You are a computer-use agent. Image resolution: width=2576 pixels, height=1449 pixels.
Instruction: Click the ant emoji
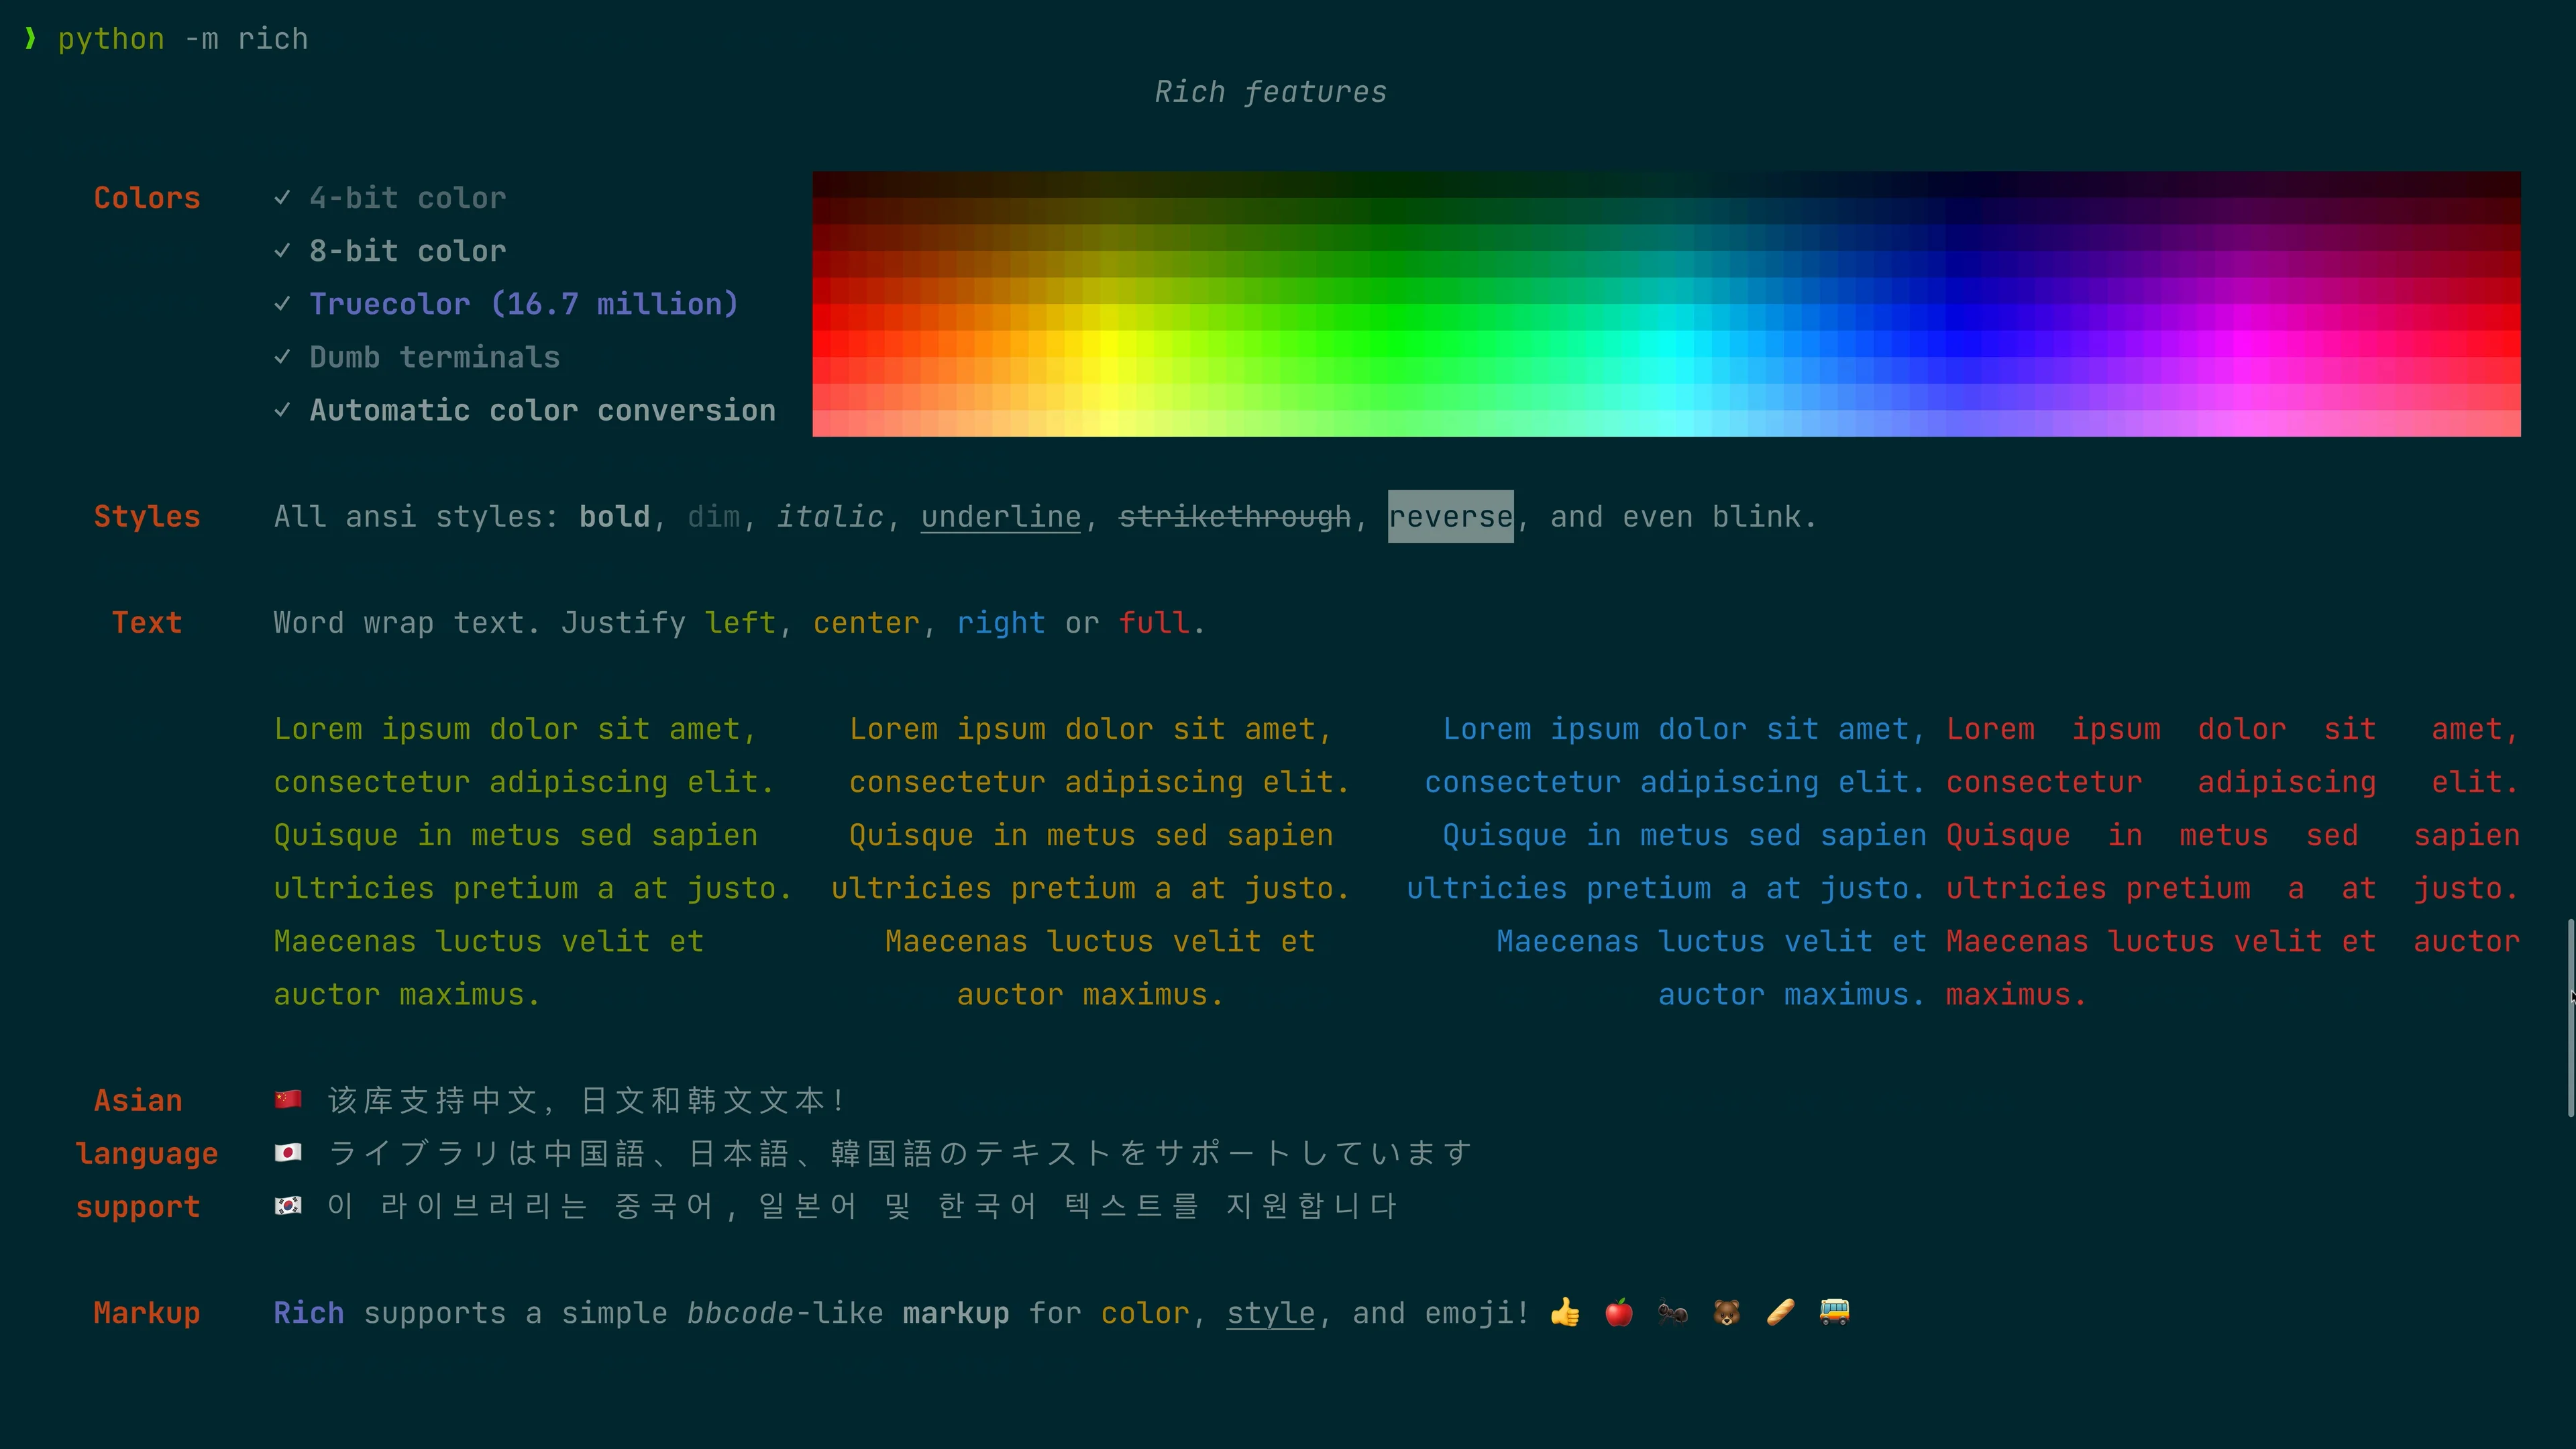point(1673,1312)
